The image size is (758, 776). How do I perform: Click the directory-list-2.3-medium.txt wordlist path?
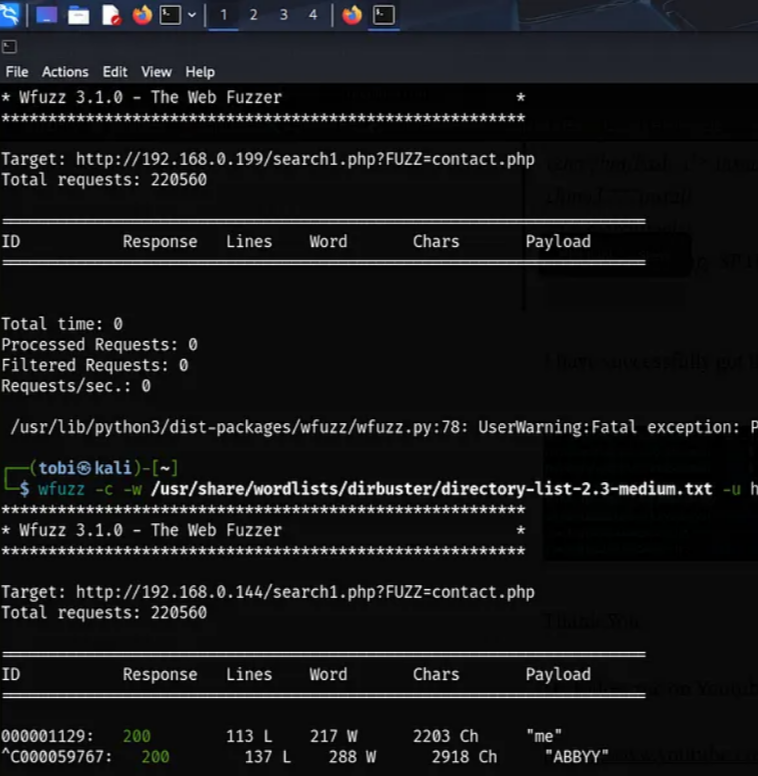(431, 489)
